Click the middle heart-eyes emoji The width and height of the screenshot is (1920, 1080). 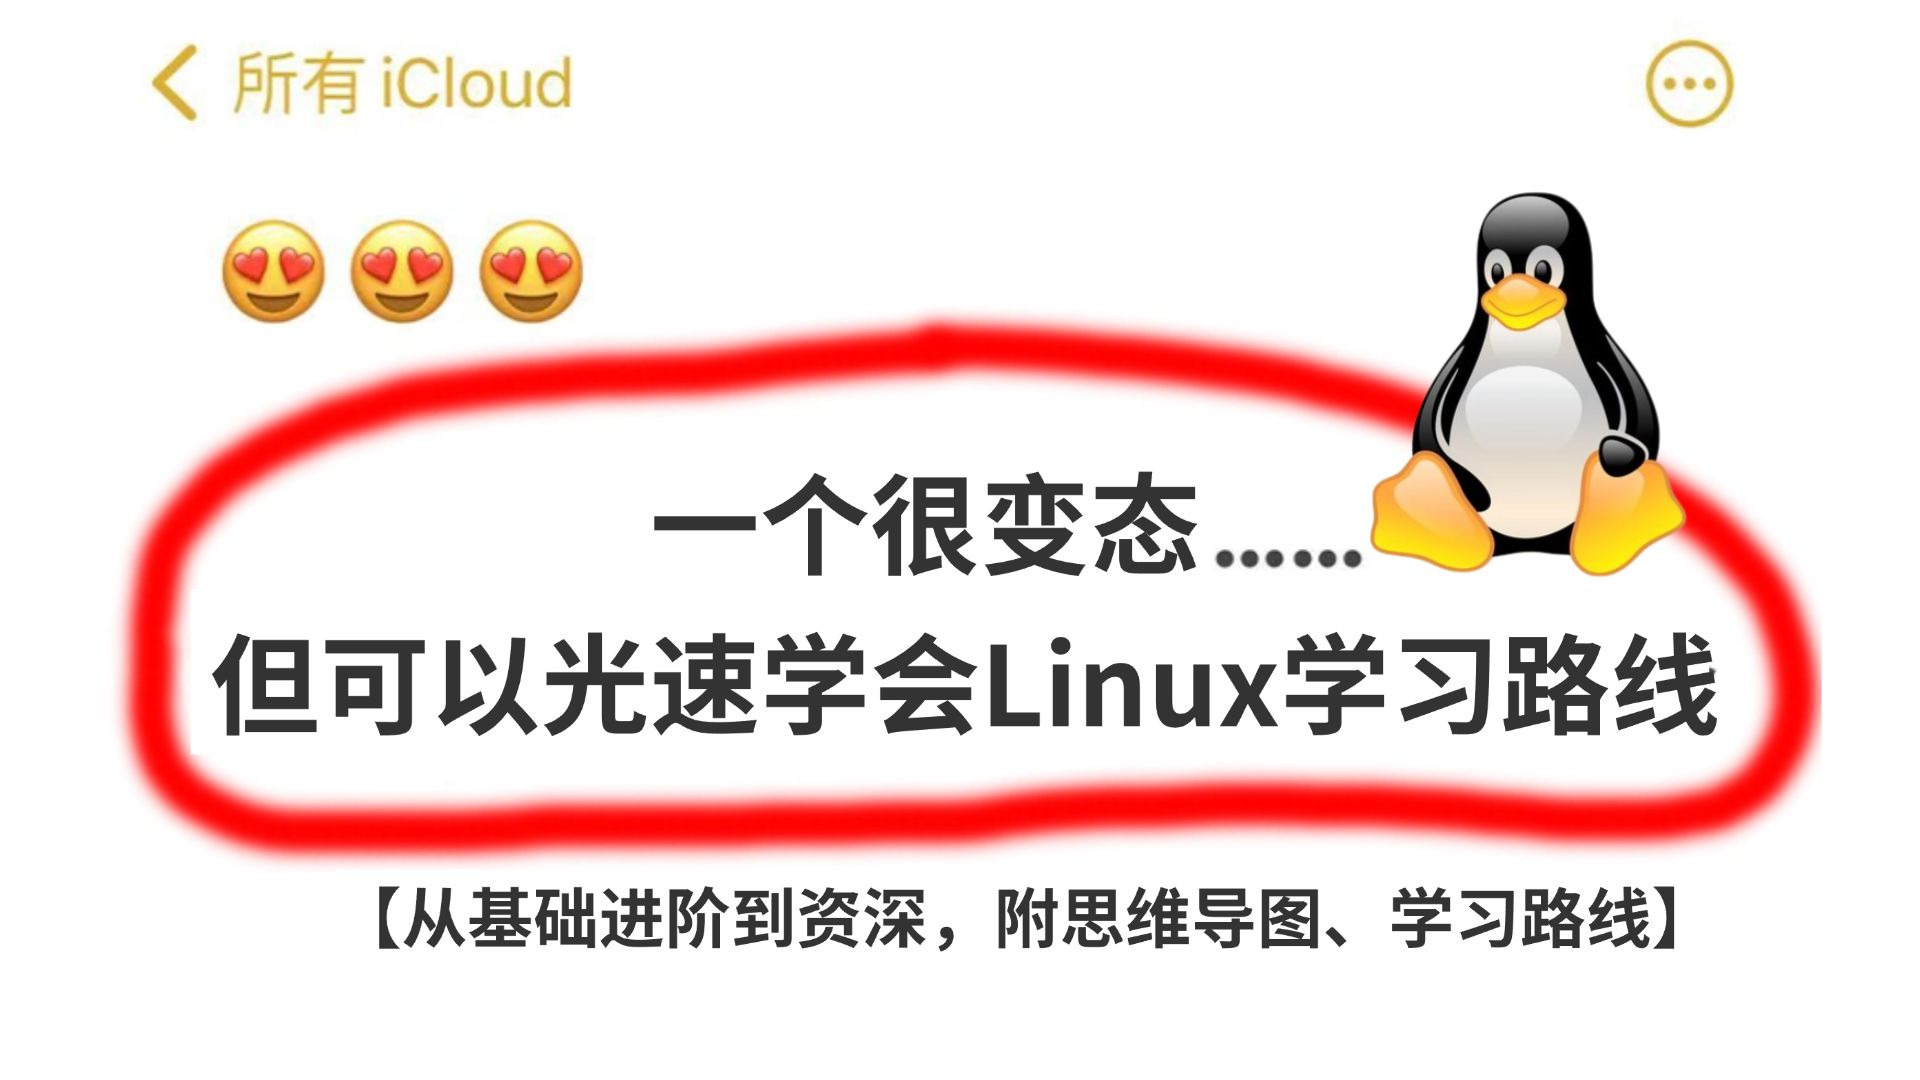[x=402, y=271]
